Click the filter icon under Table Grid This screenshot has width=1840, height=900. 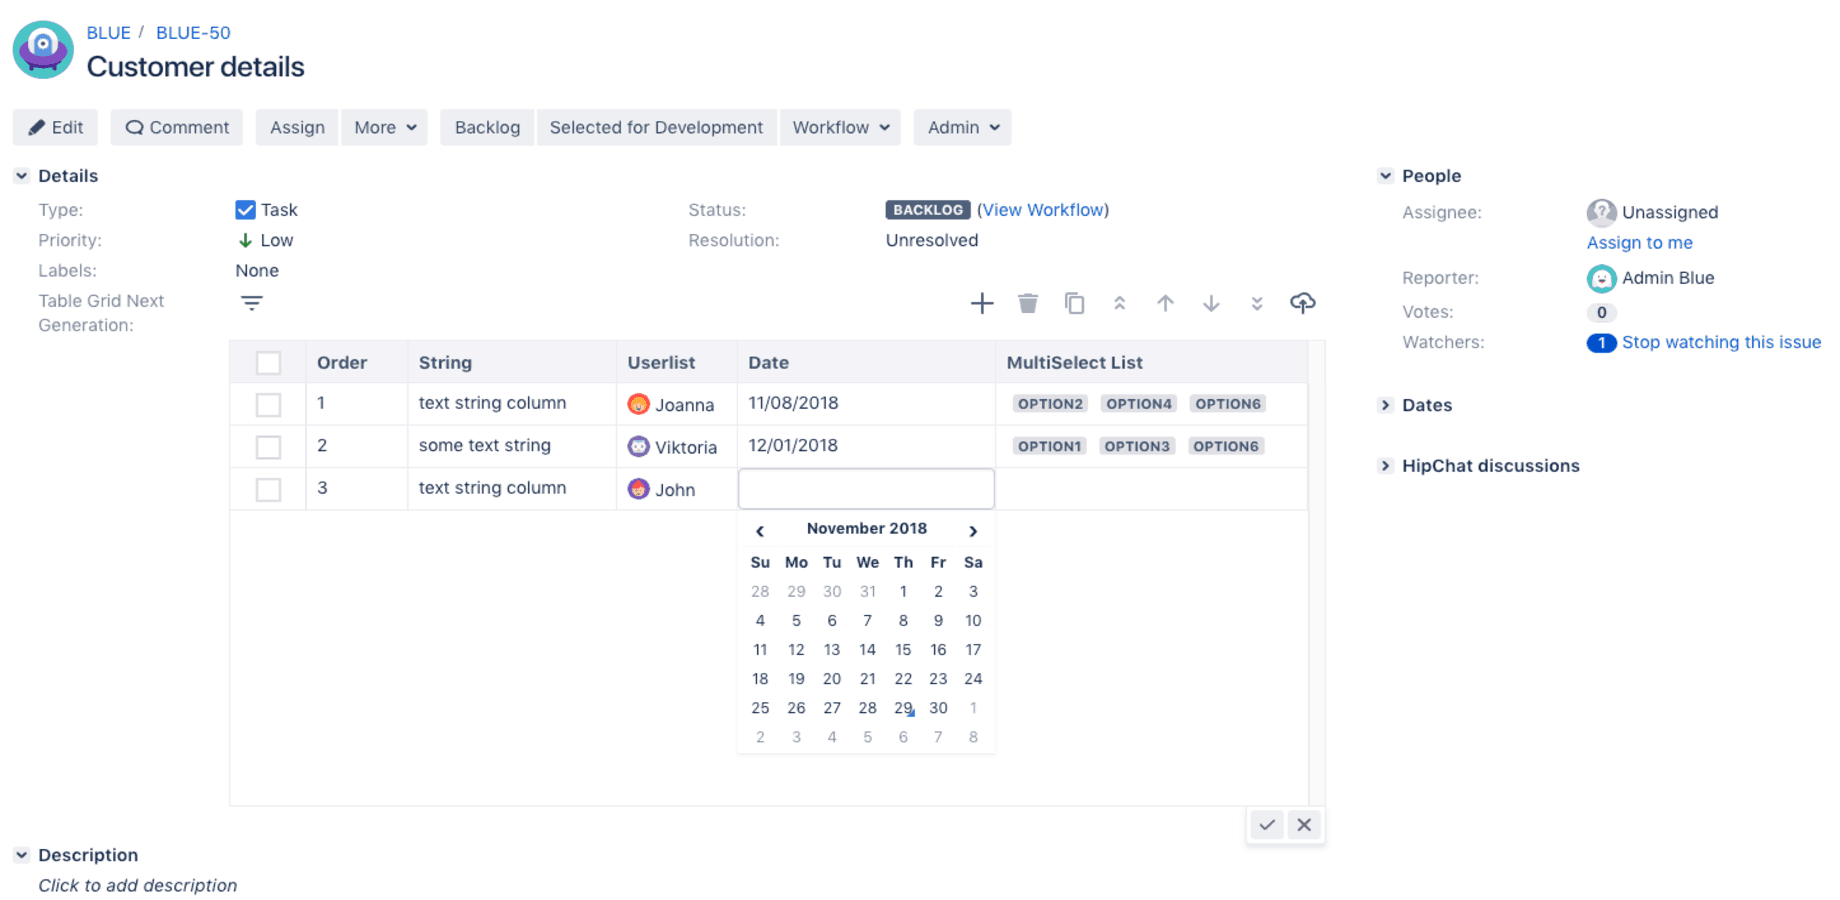click(x=251, y=303)
